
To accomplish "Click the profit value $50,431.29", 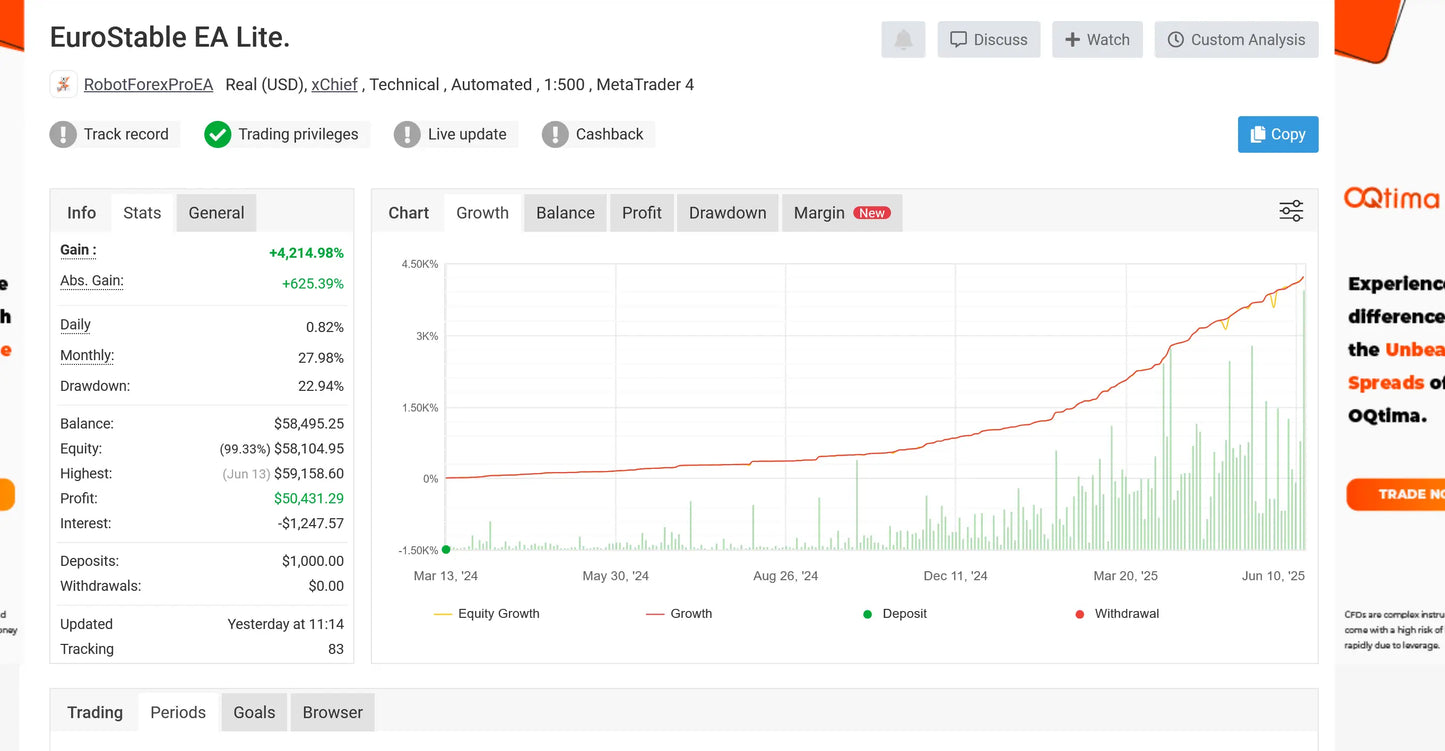I will [x=309, y=499].
